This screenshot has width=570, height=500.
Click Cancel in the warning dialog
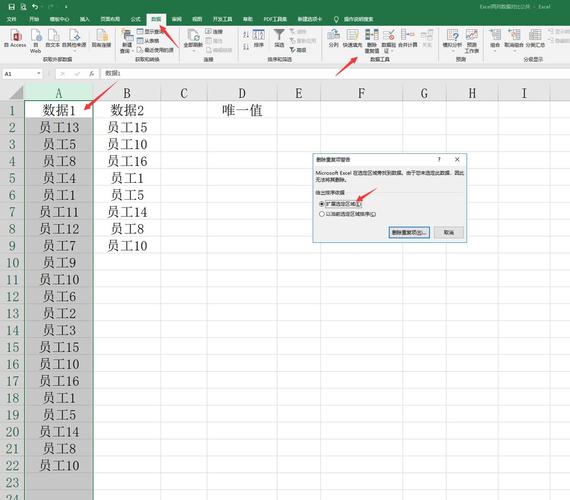pyautogui.click(x=449, y=232)
